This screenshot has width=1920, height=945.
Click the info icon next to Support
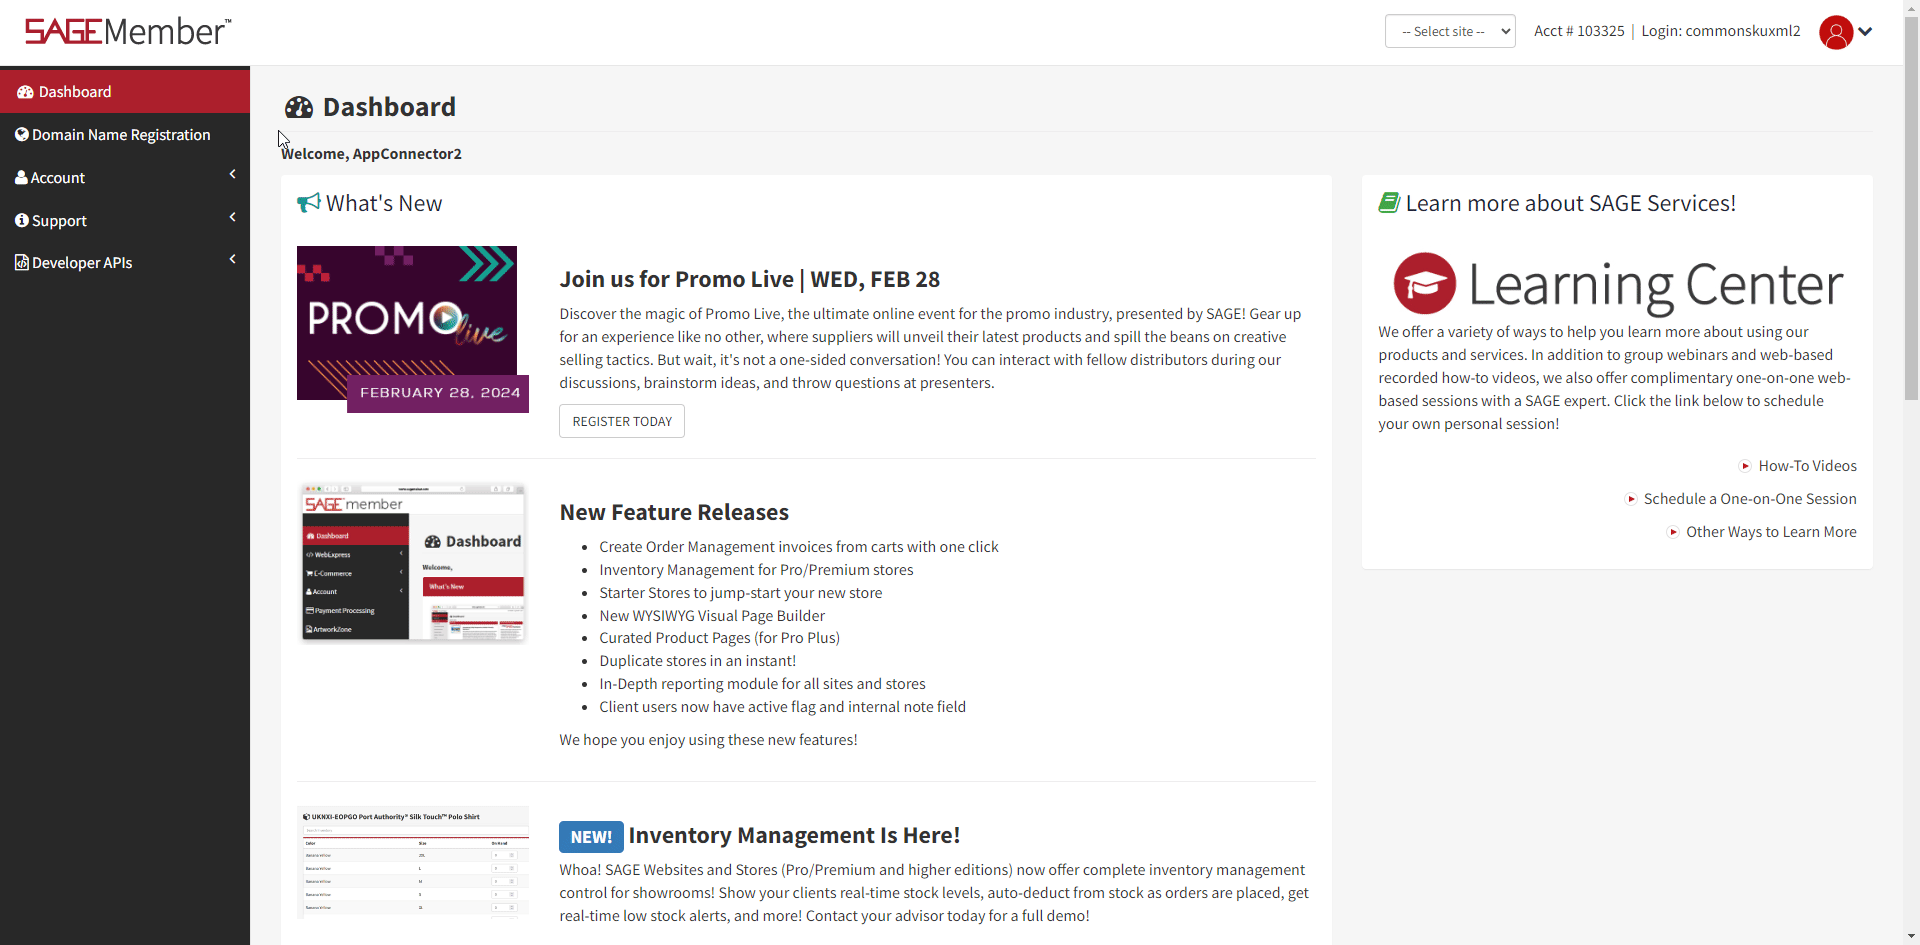tap(21, 220)
